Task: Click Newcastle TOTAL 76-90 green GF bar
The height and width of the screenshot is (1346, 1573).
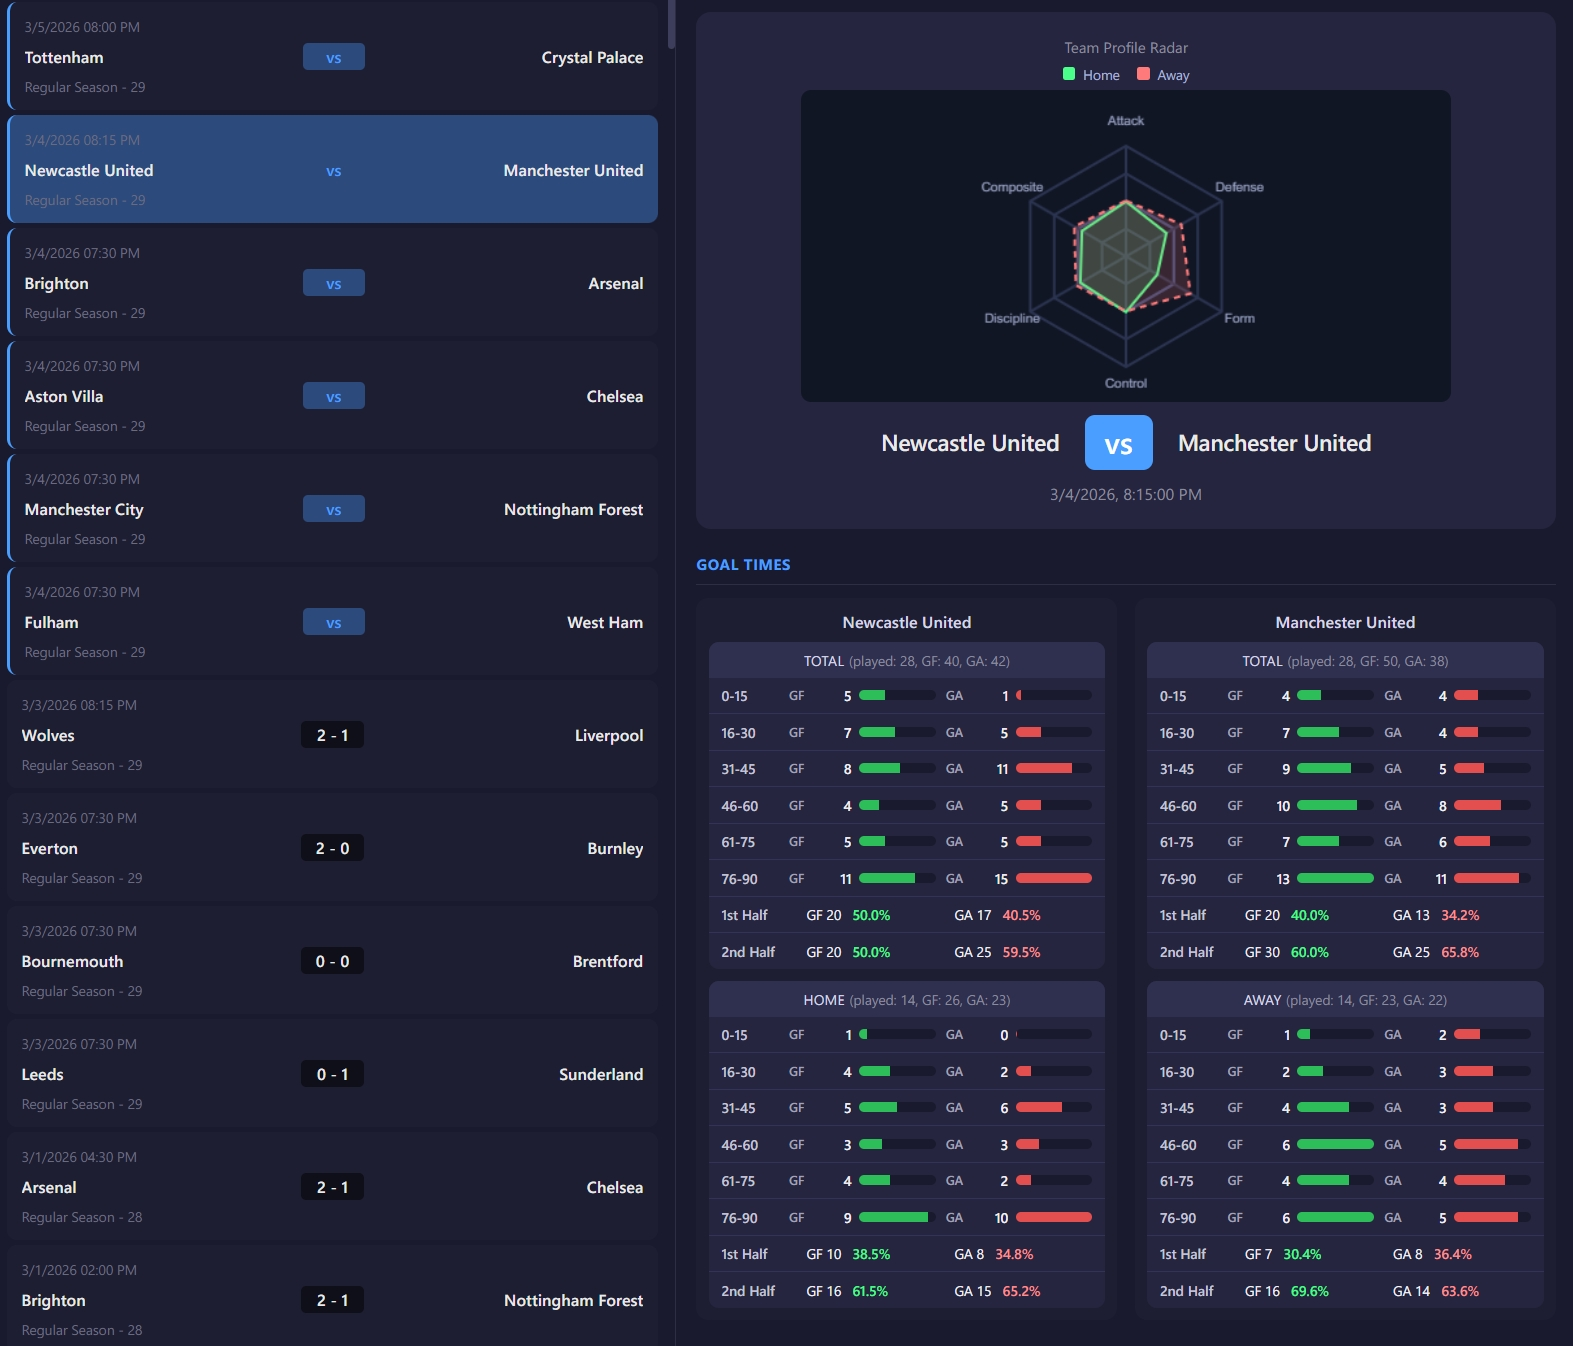Action: [887, 878]
